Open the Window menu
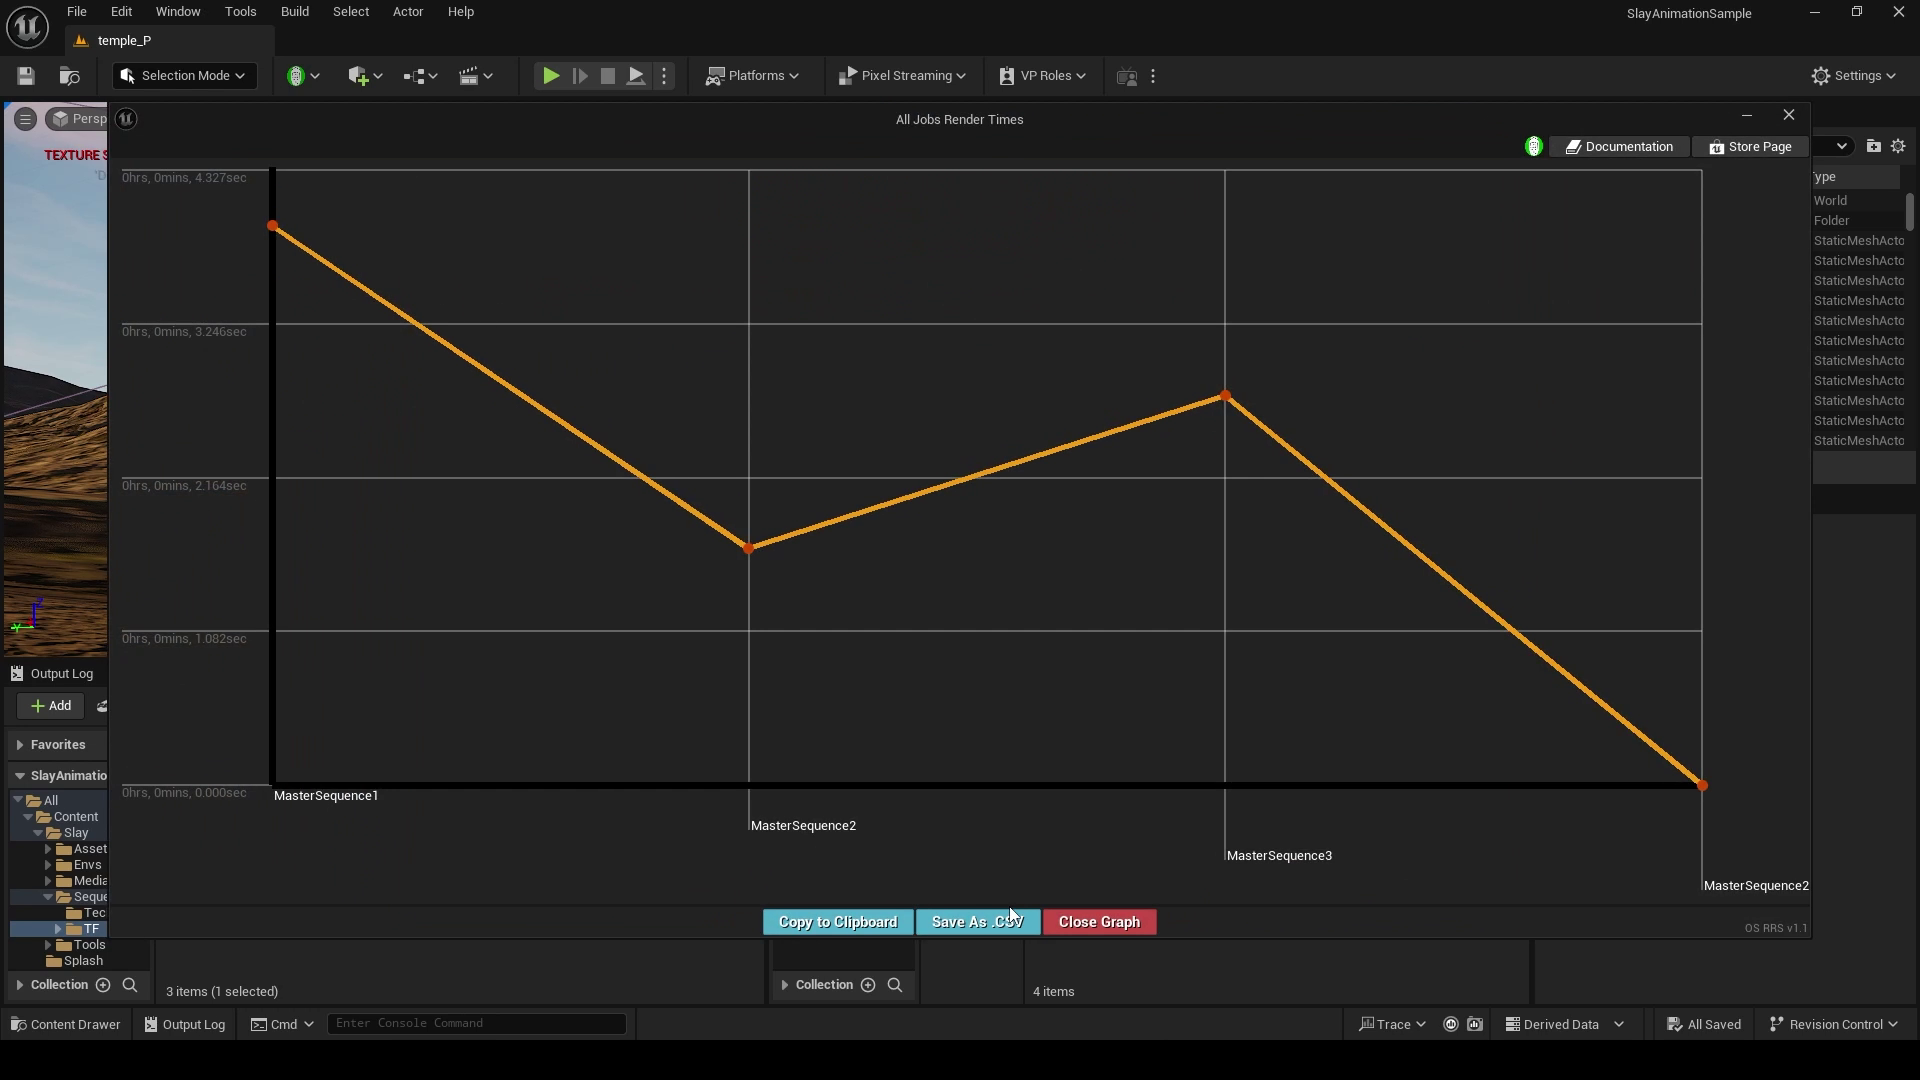 tap(178, 12)
